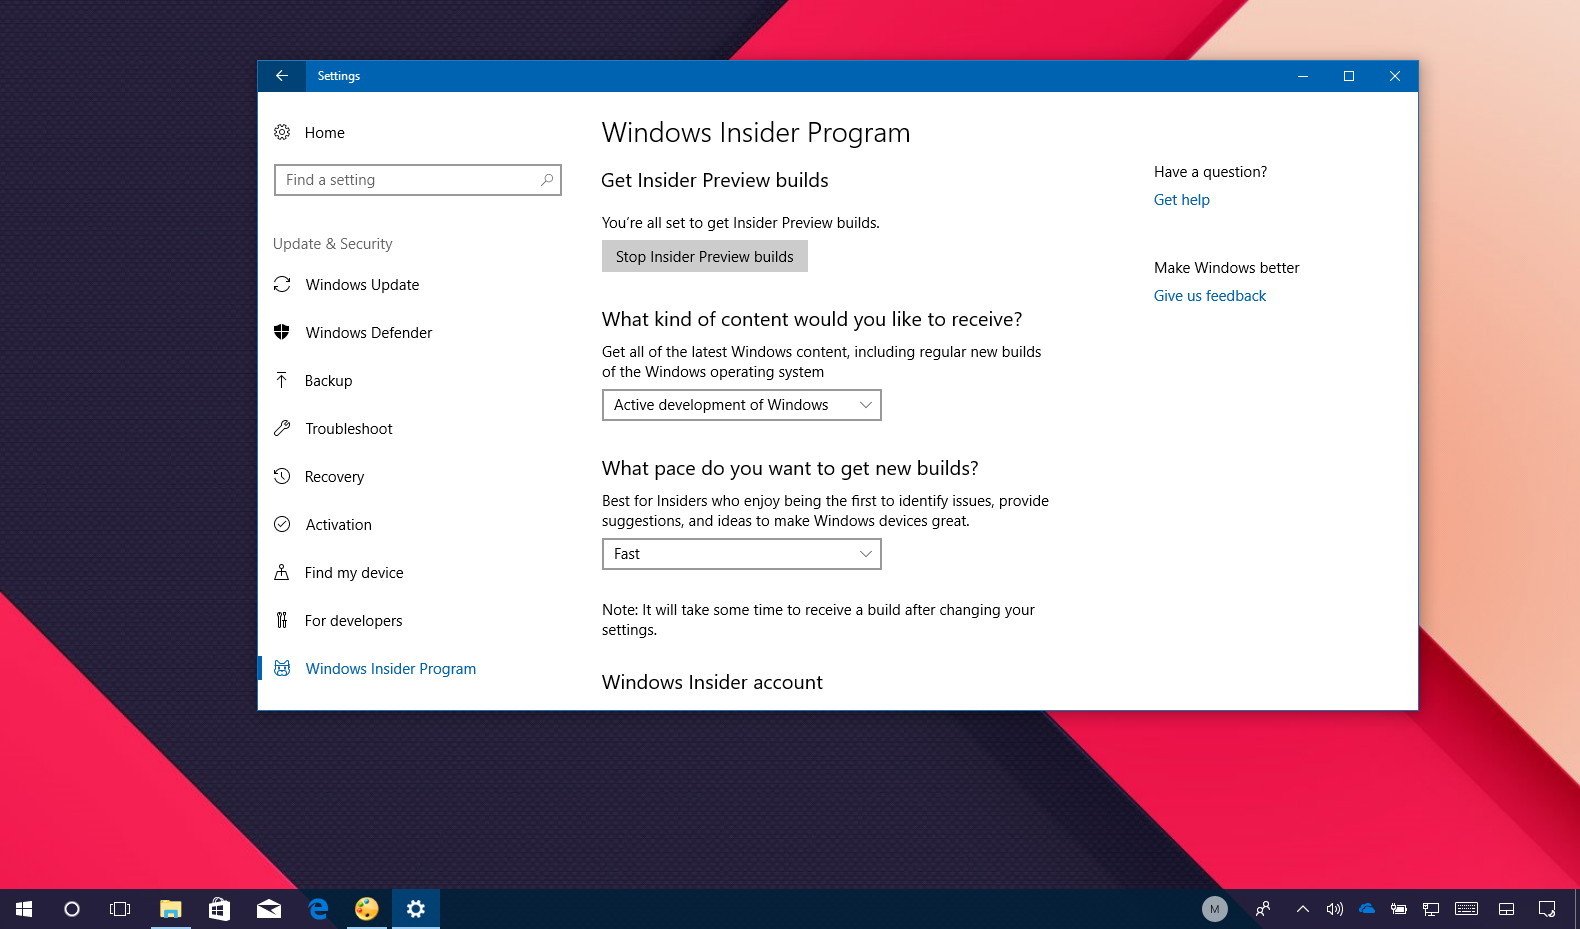Click the battery power icon in tray
Image resolution: width=1580 pixels, height=929 pixels.
[1399, 909]
